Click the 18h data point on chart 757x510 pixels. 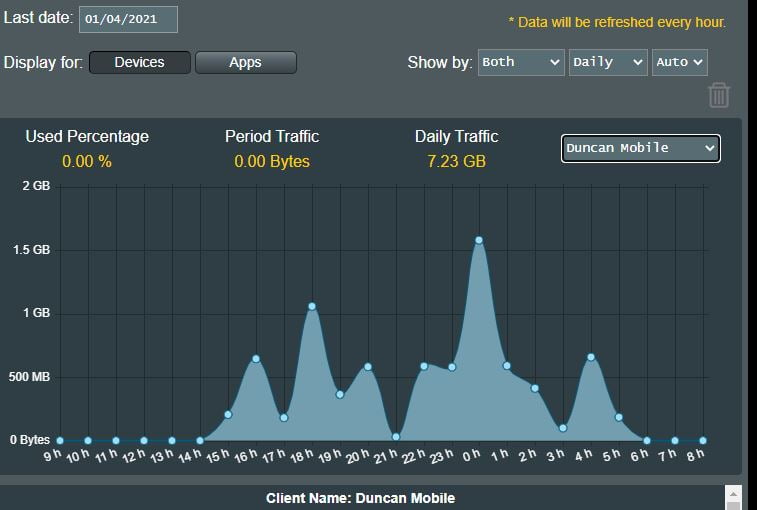click(312, 306)
